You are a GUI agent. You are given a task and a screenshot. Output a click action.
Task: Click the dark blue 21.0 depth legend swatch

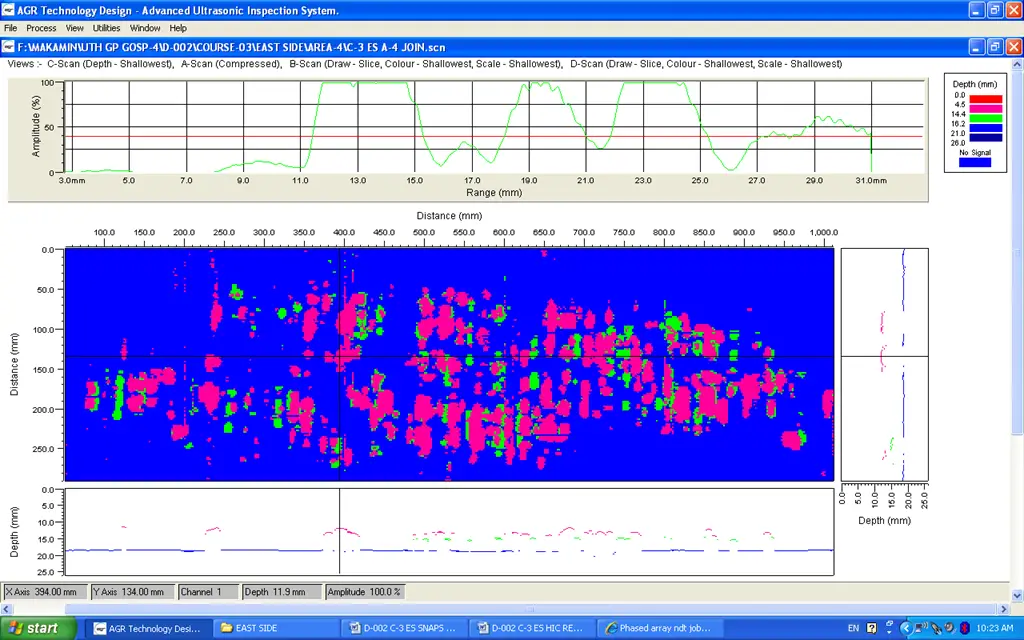[985, 137]
